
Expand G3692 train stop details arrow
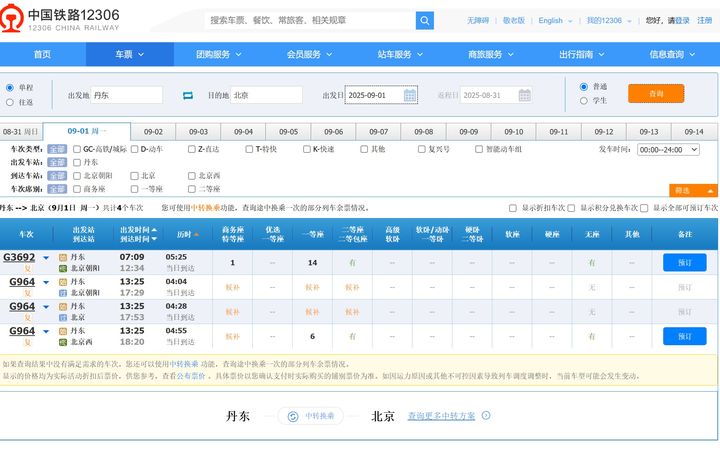click(x=46, y=257)
